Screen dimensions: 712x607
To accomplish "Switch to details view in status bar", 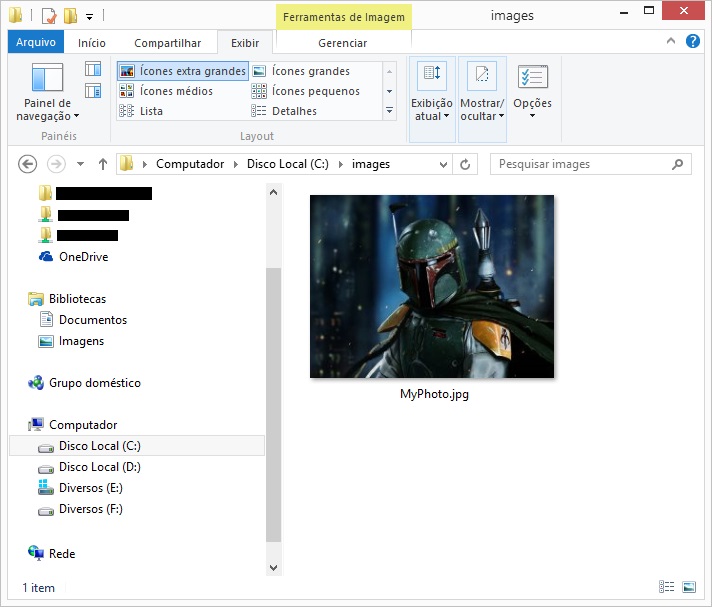I will [667, 587].
